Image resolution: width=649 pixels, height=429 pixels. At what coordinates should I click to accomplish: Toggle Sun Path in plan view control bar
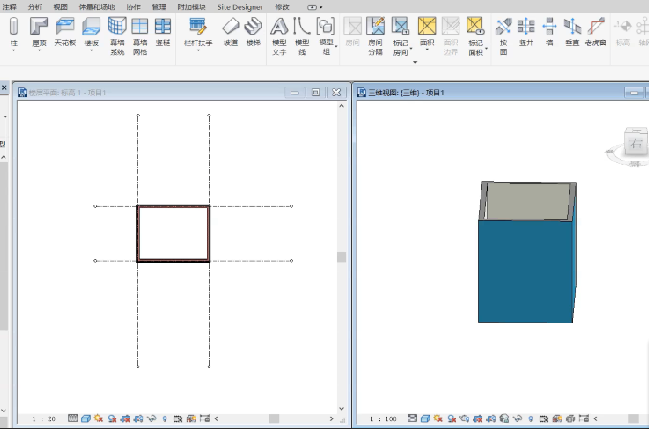pyautogui.click(x=99, y=418)
